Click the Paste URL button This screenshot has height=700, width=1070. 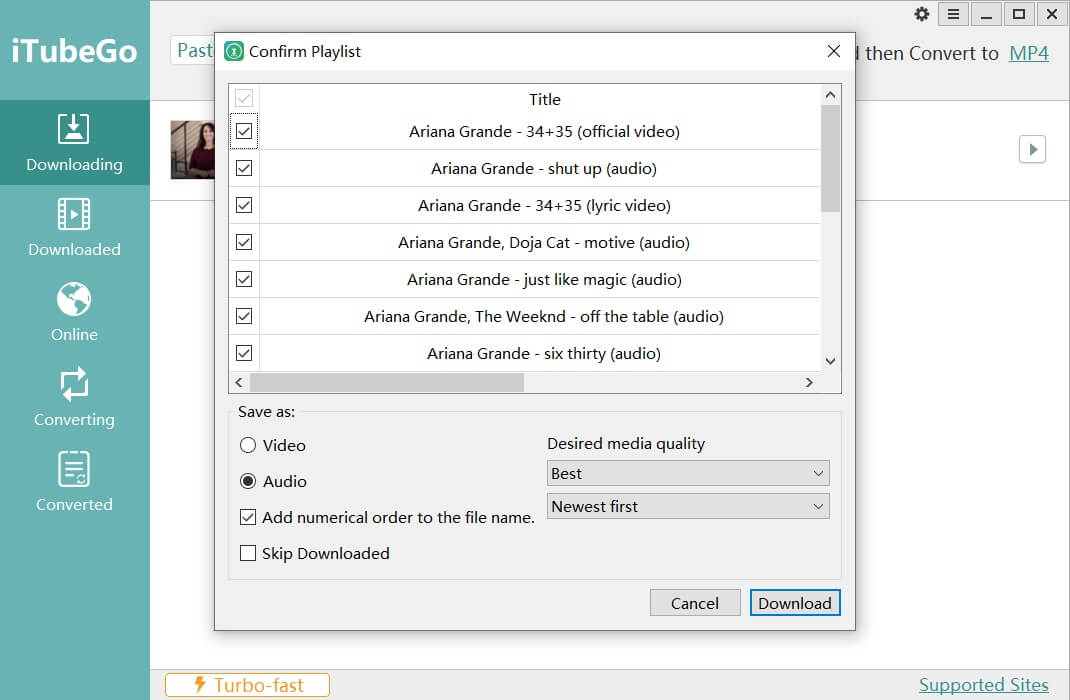coord(192,50)
